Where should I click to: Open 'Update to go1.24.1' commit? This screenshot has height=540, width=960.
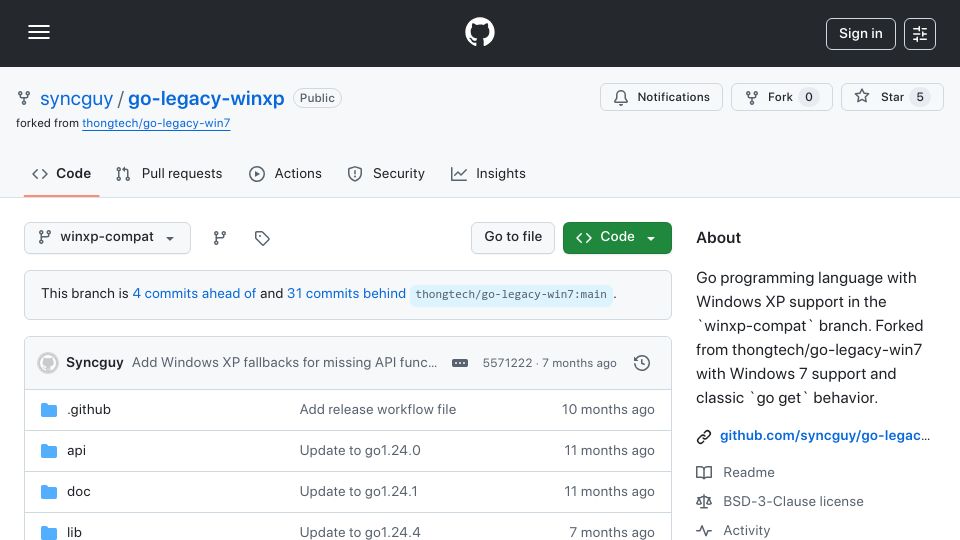[x=359, y=492]
